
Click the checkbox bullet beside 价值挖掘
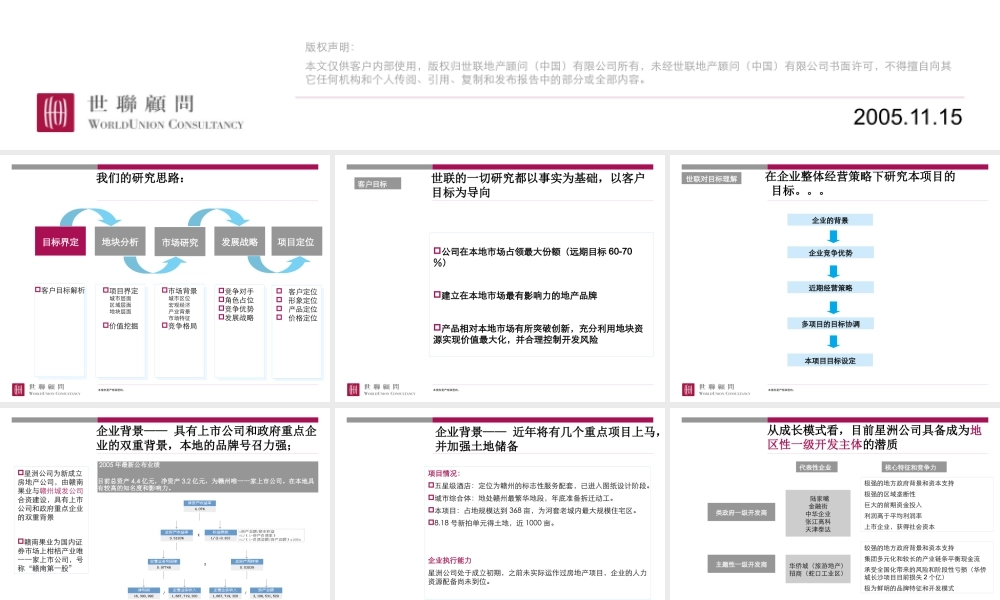point(104,325)
